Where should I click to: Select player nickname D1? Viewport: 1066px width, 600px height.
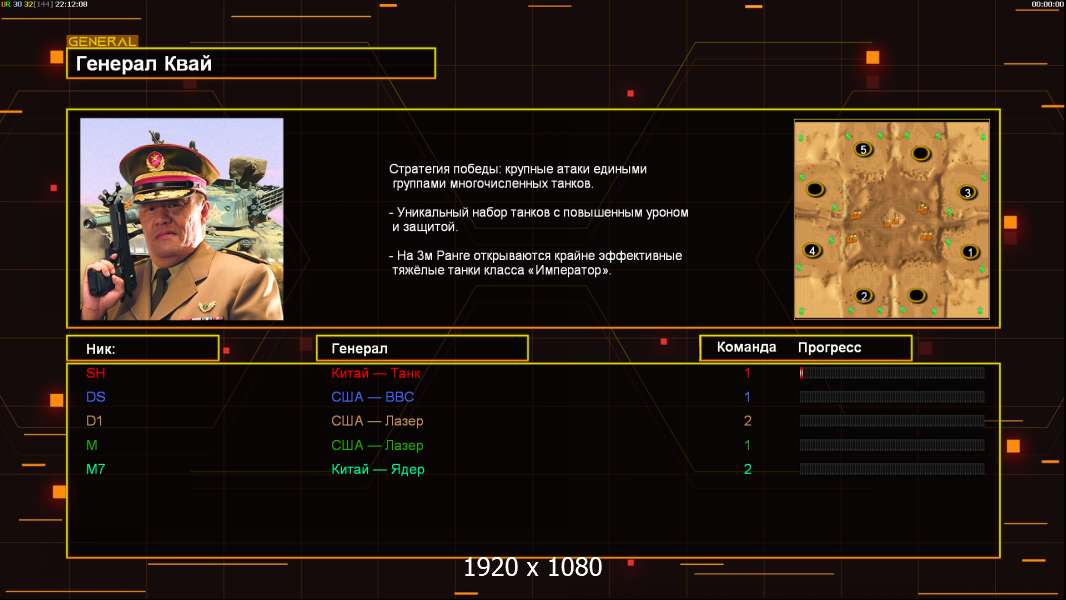click(94, 421)
